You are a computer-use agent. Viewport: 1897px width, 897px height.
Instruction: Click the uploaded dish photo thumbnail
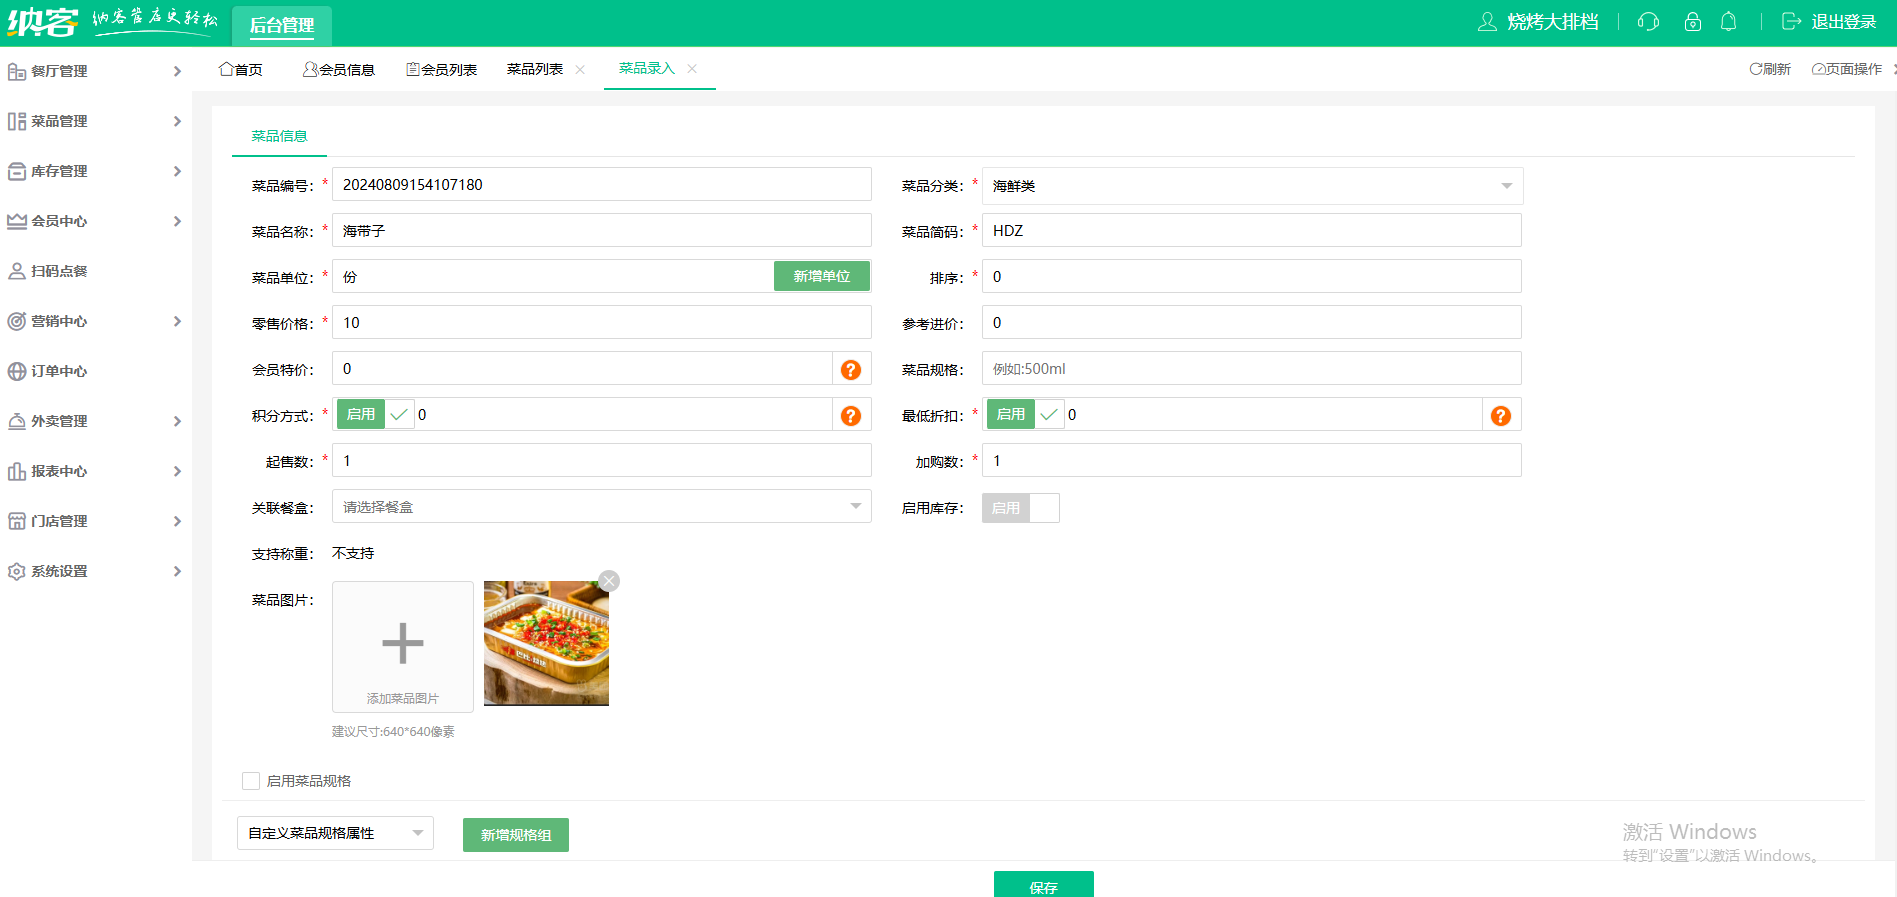(546, 643)
